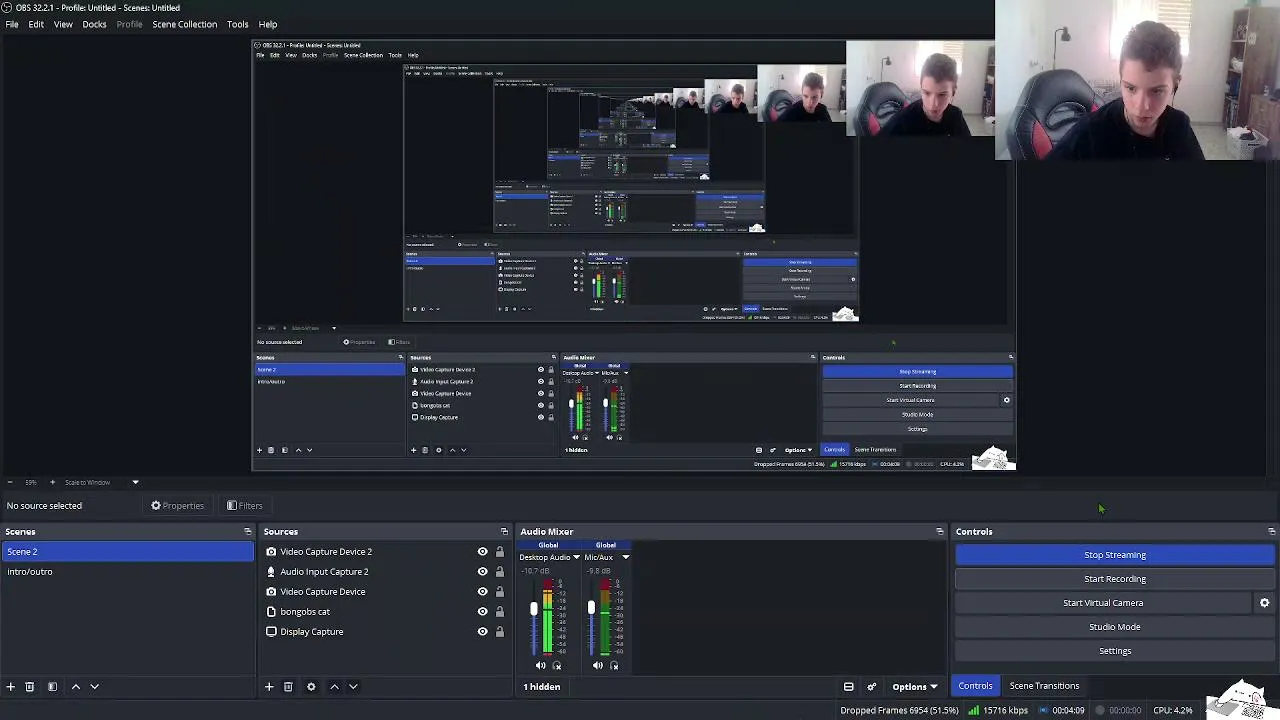Open the Tools menu
Image resolution: width=1280 pixels, height=720 pixels.
click(x=238, y=24)
